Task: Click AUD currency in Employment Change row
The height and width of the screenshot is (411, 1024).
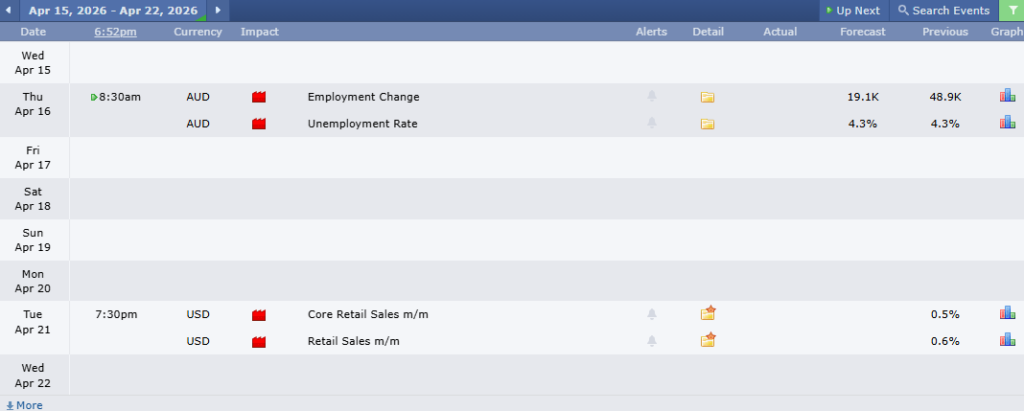Action: (198, 97)
